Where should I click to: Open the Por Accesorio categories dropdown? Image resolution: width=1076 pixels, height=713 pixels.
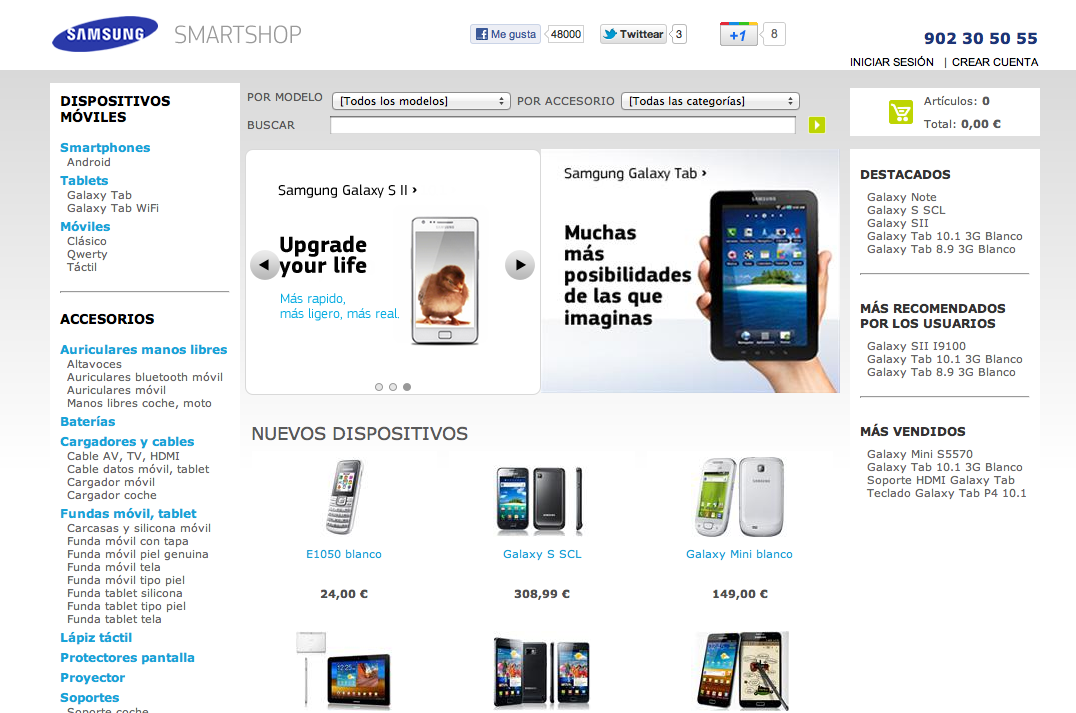710,101
